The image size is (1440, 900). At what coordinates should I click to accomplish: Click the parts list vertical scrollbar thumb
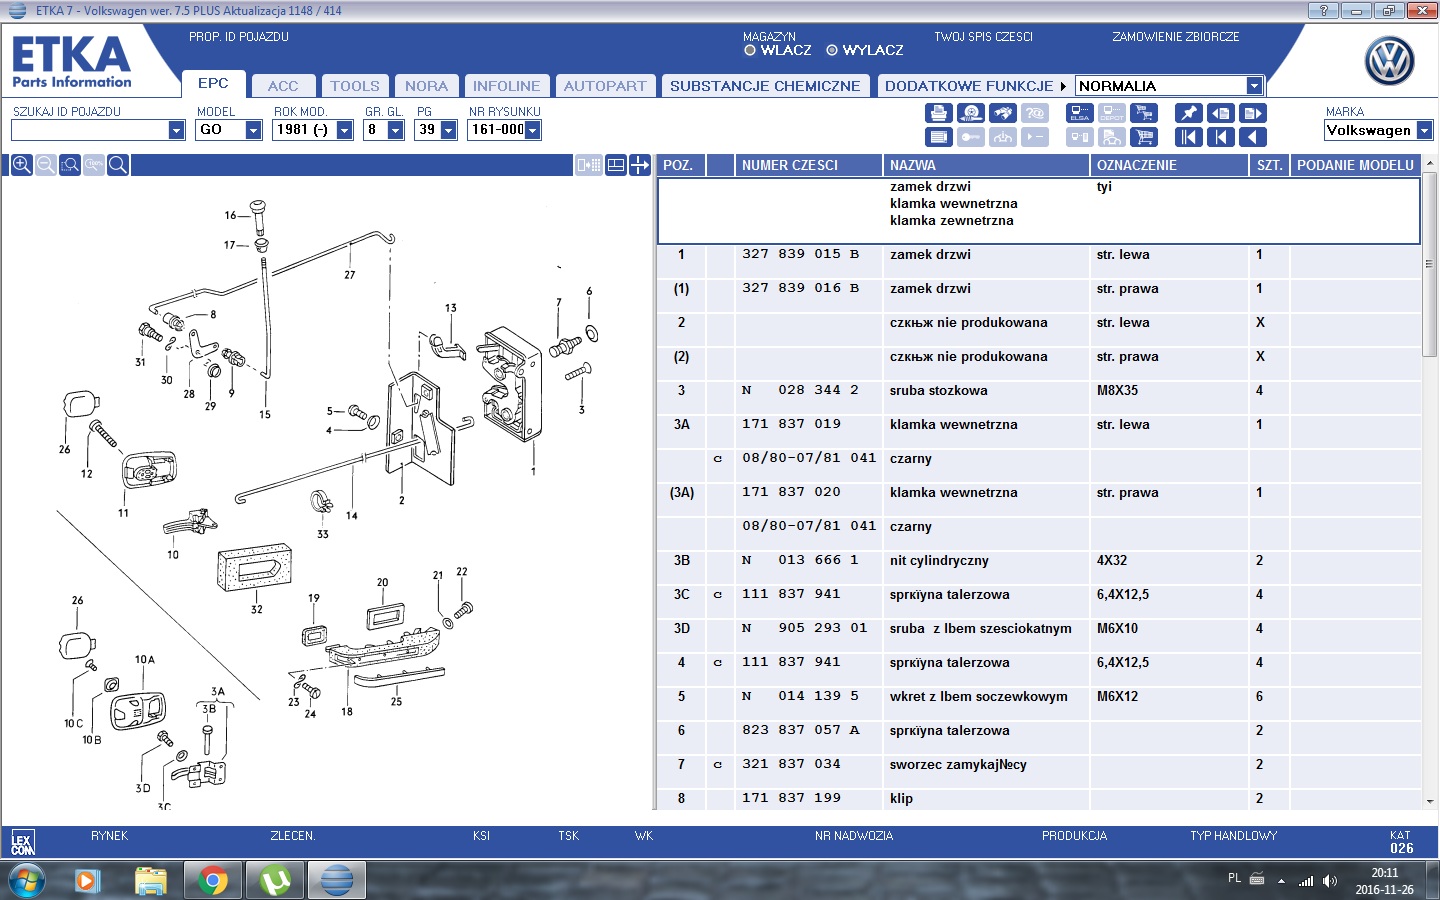click(1429, 266)
